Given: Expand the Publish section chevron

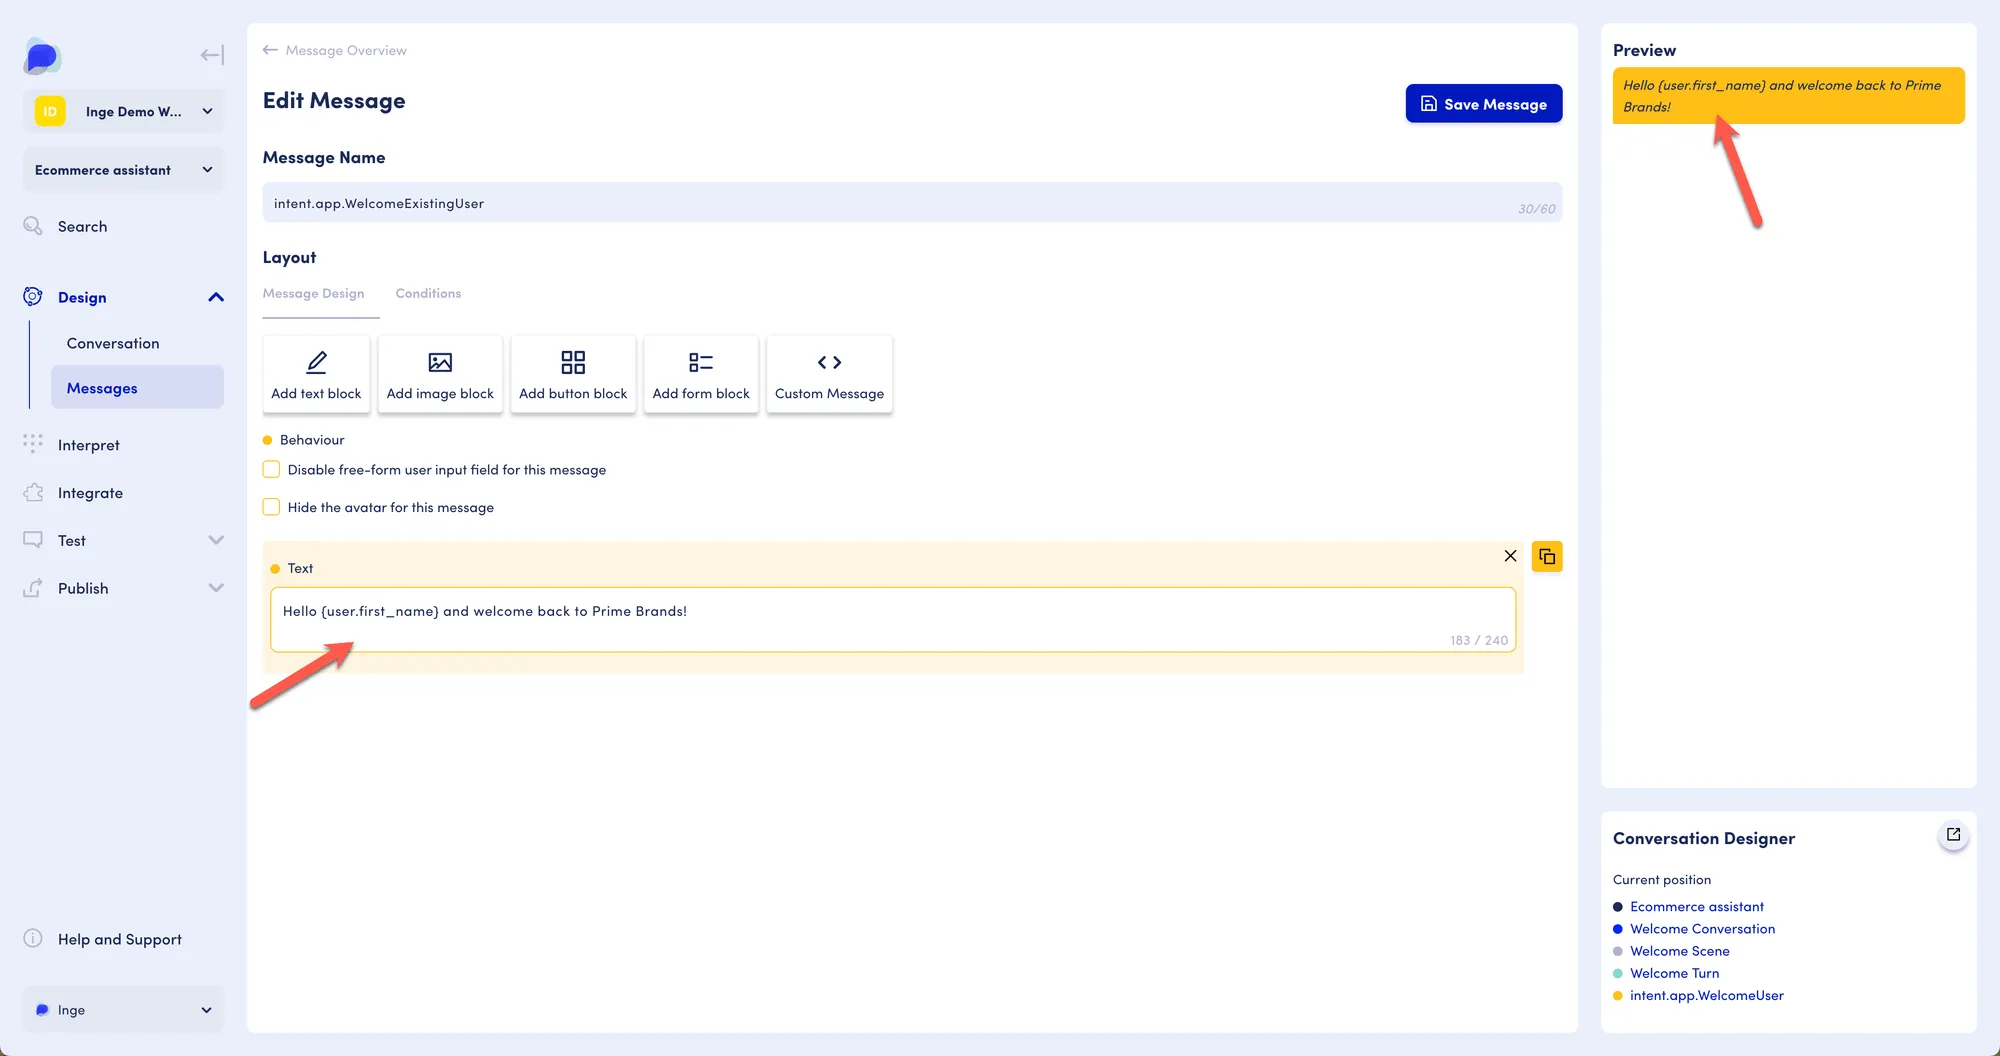Looking at the screenshot, I should tap(216, 588).
